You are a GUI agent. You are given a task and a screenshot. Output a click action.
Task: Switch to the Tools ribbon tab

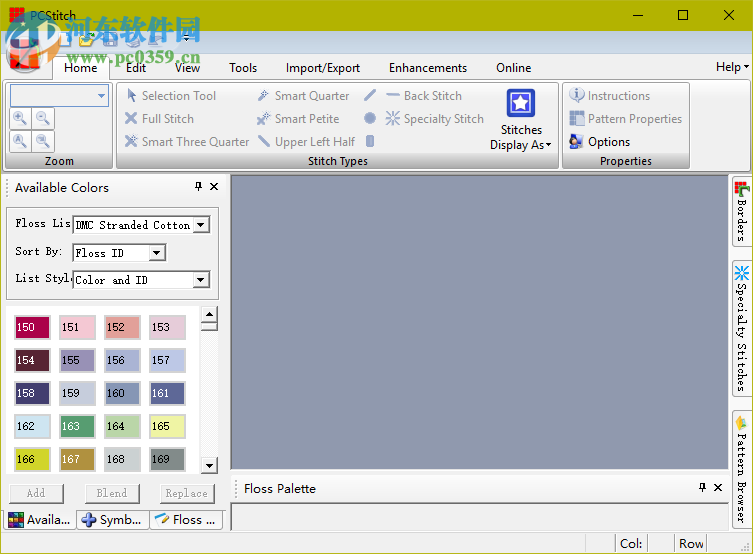tap(243, 68)
